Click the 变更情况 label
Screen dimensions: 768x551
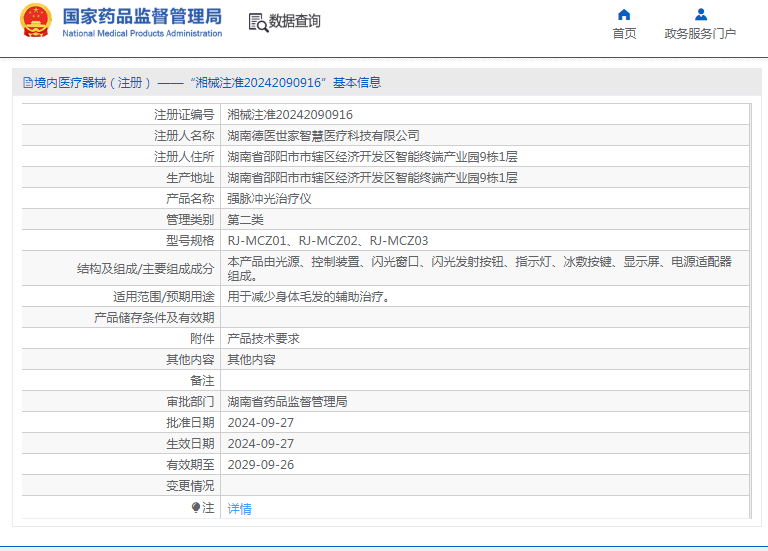[x=190, y=486]
